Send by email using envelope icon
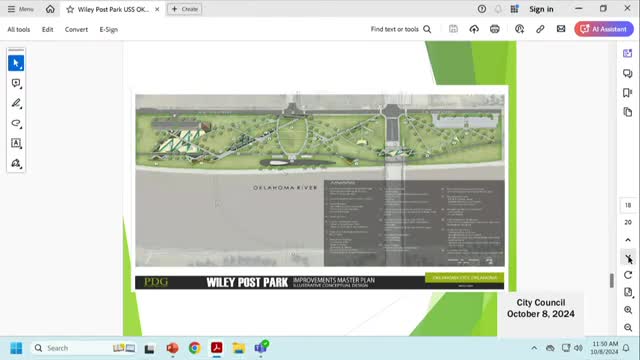 [x=561, y=29]
